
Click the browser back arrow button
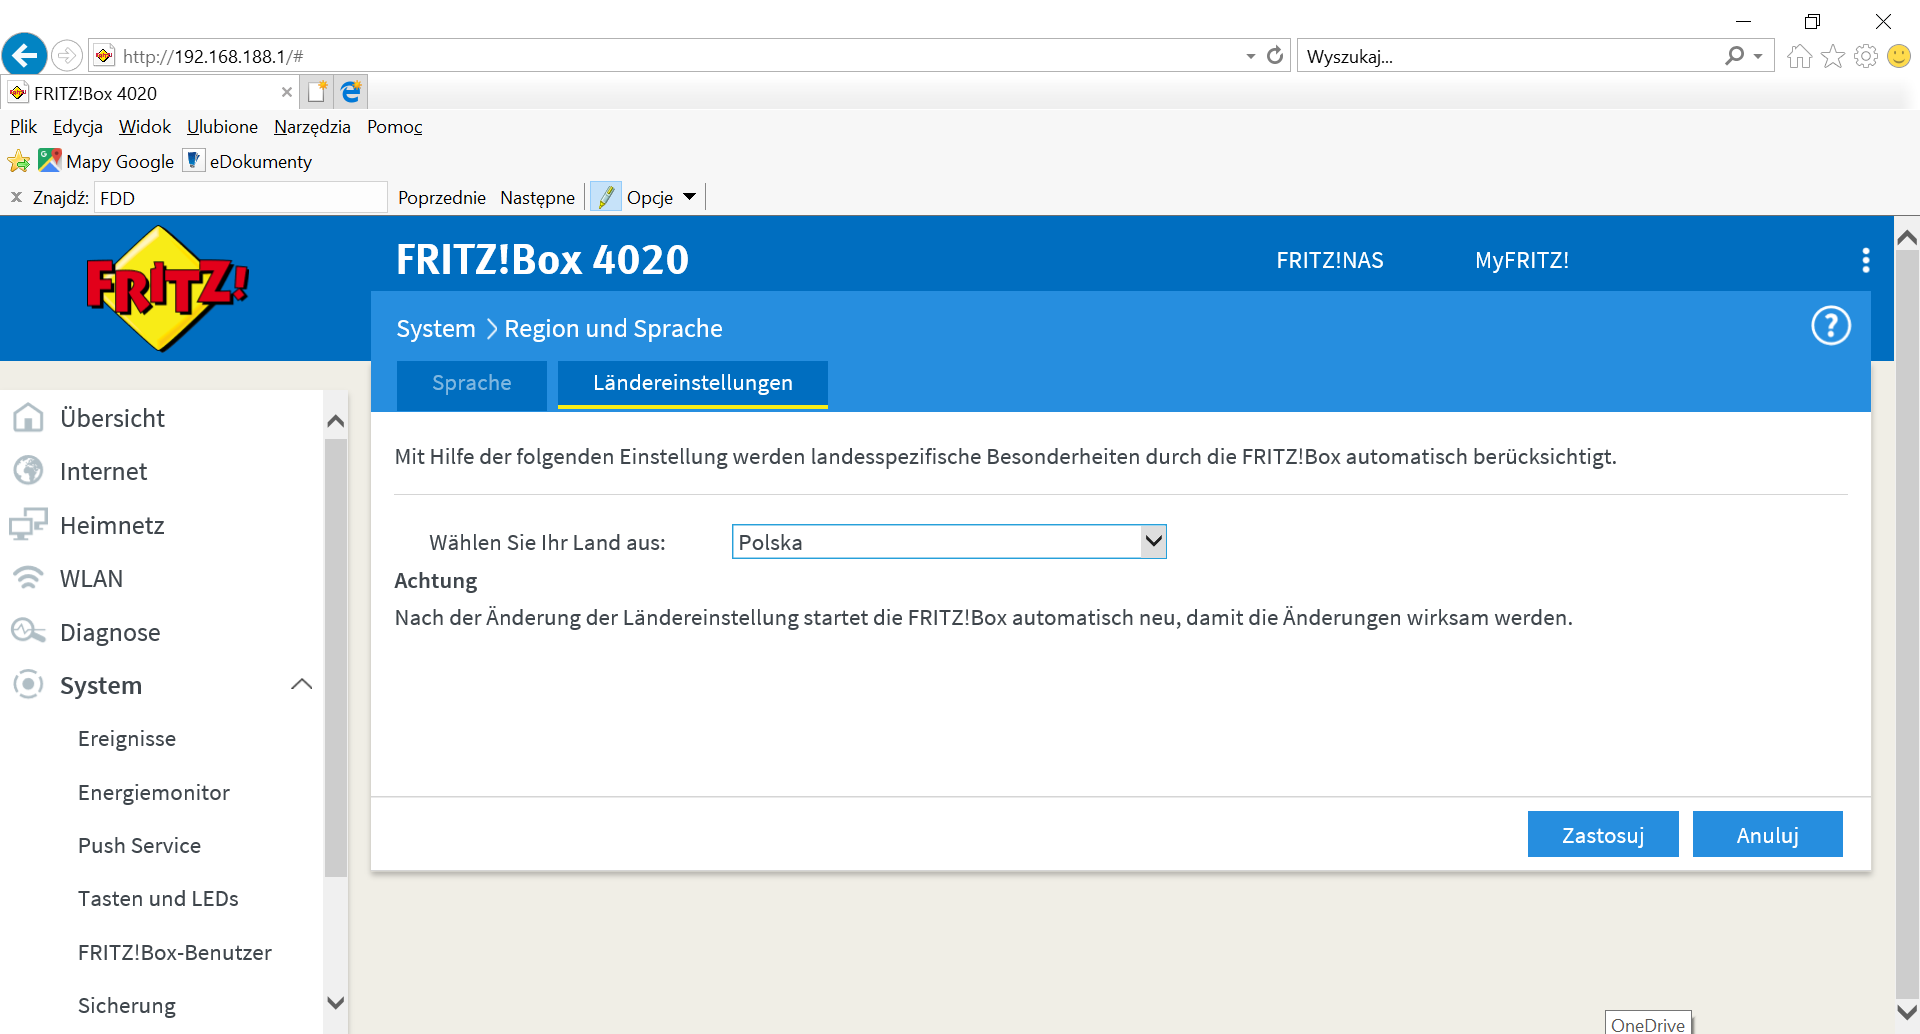click(x=25, y=55)
